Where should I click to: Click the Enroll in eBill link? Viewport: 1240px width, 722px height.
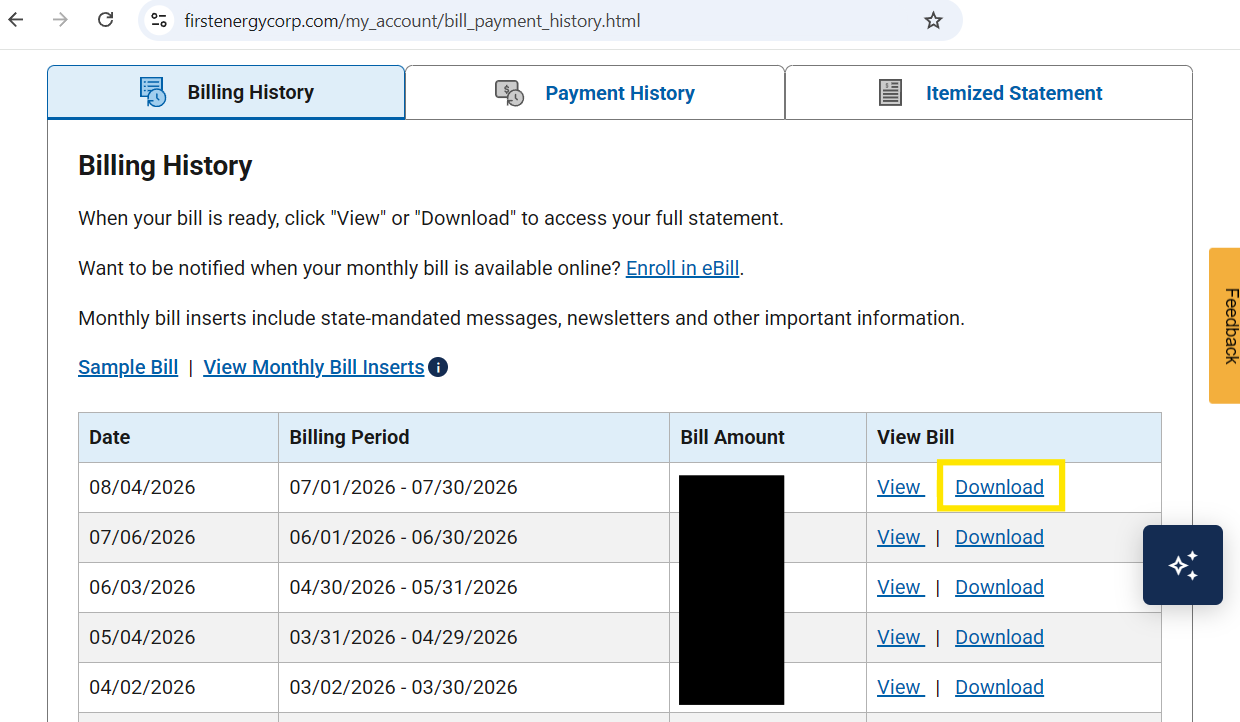pyautogui.click(x=682, y=268)
